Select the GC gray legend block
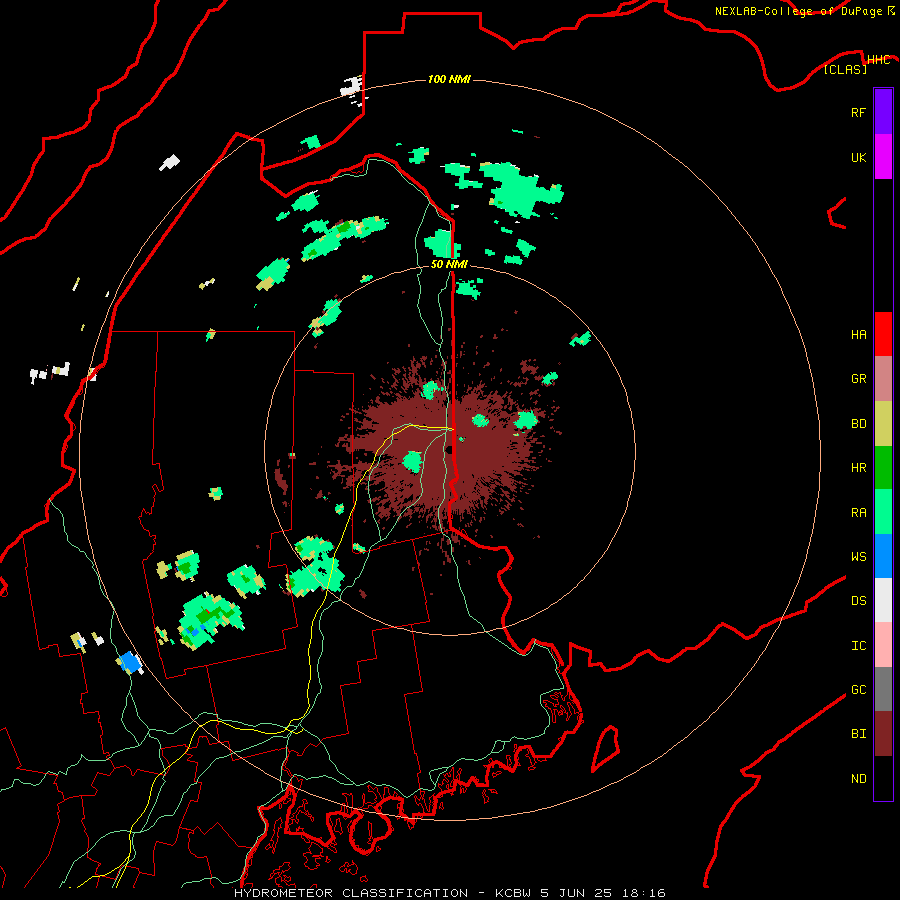900x900 pixels. 883,689
